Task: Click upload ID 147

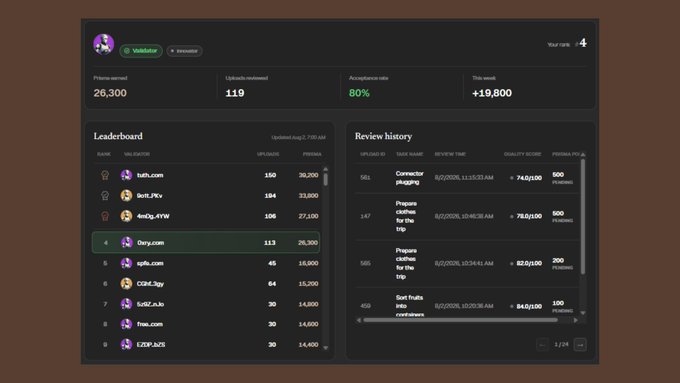Action: 365,216
